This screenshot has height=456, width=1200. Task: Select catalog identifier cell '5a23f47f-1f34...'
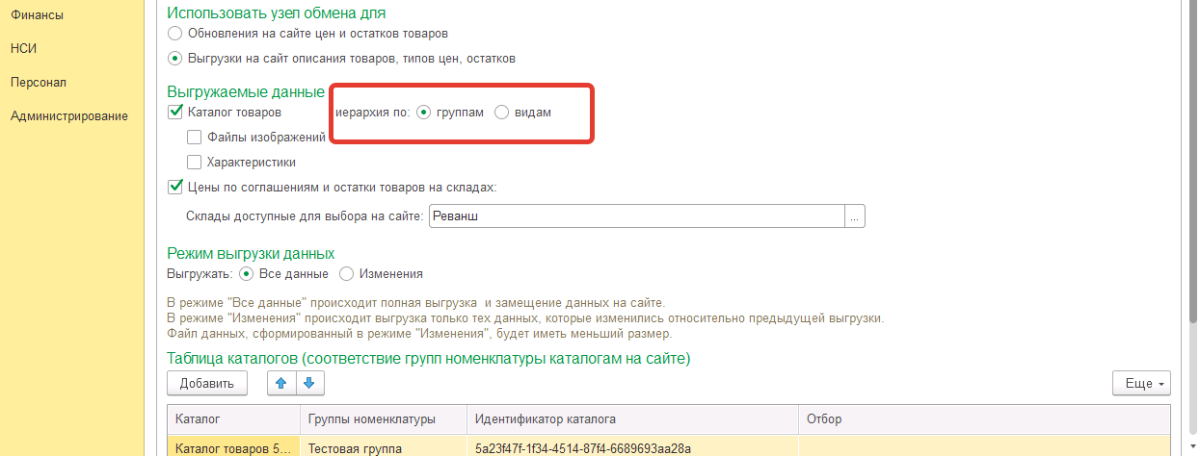(632, 447)
